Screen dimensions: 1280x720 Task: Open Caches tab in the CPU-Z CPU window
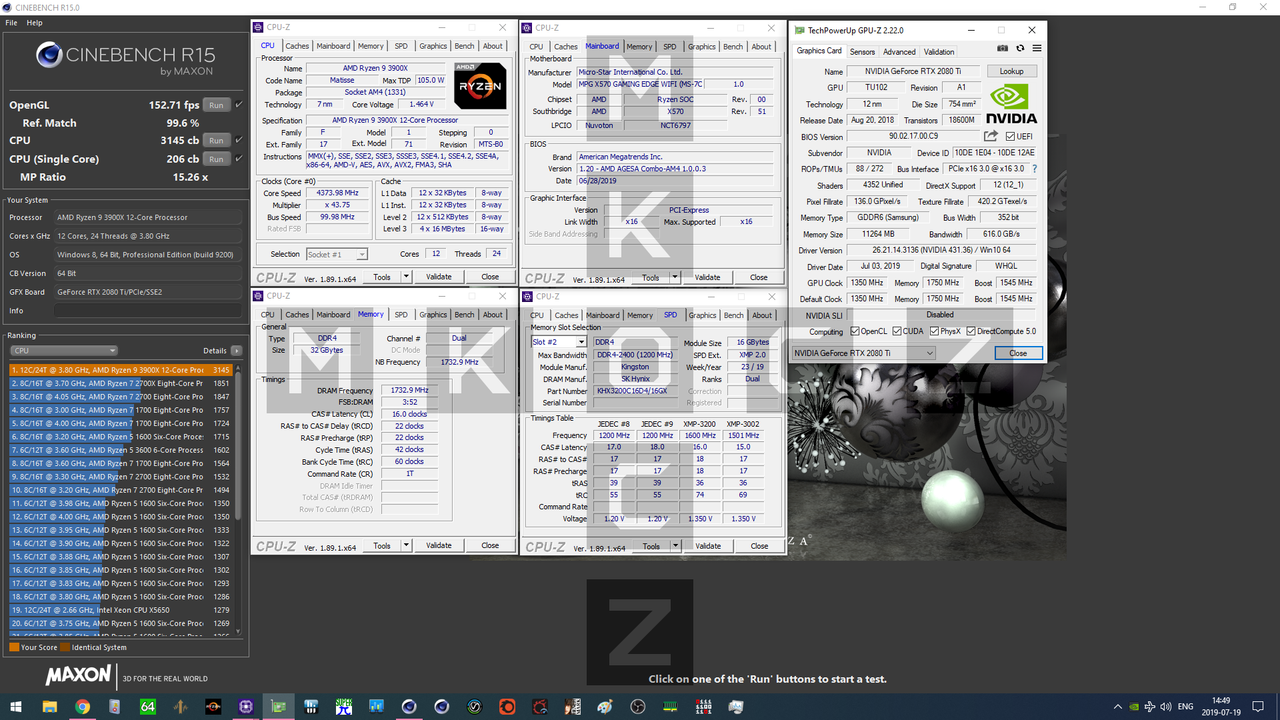297,46
